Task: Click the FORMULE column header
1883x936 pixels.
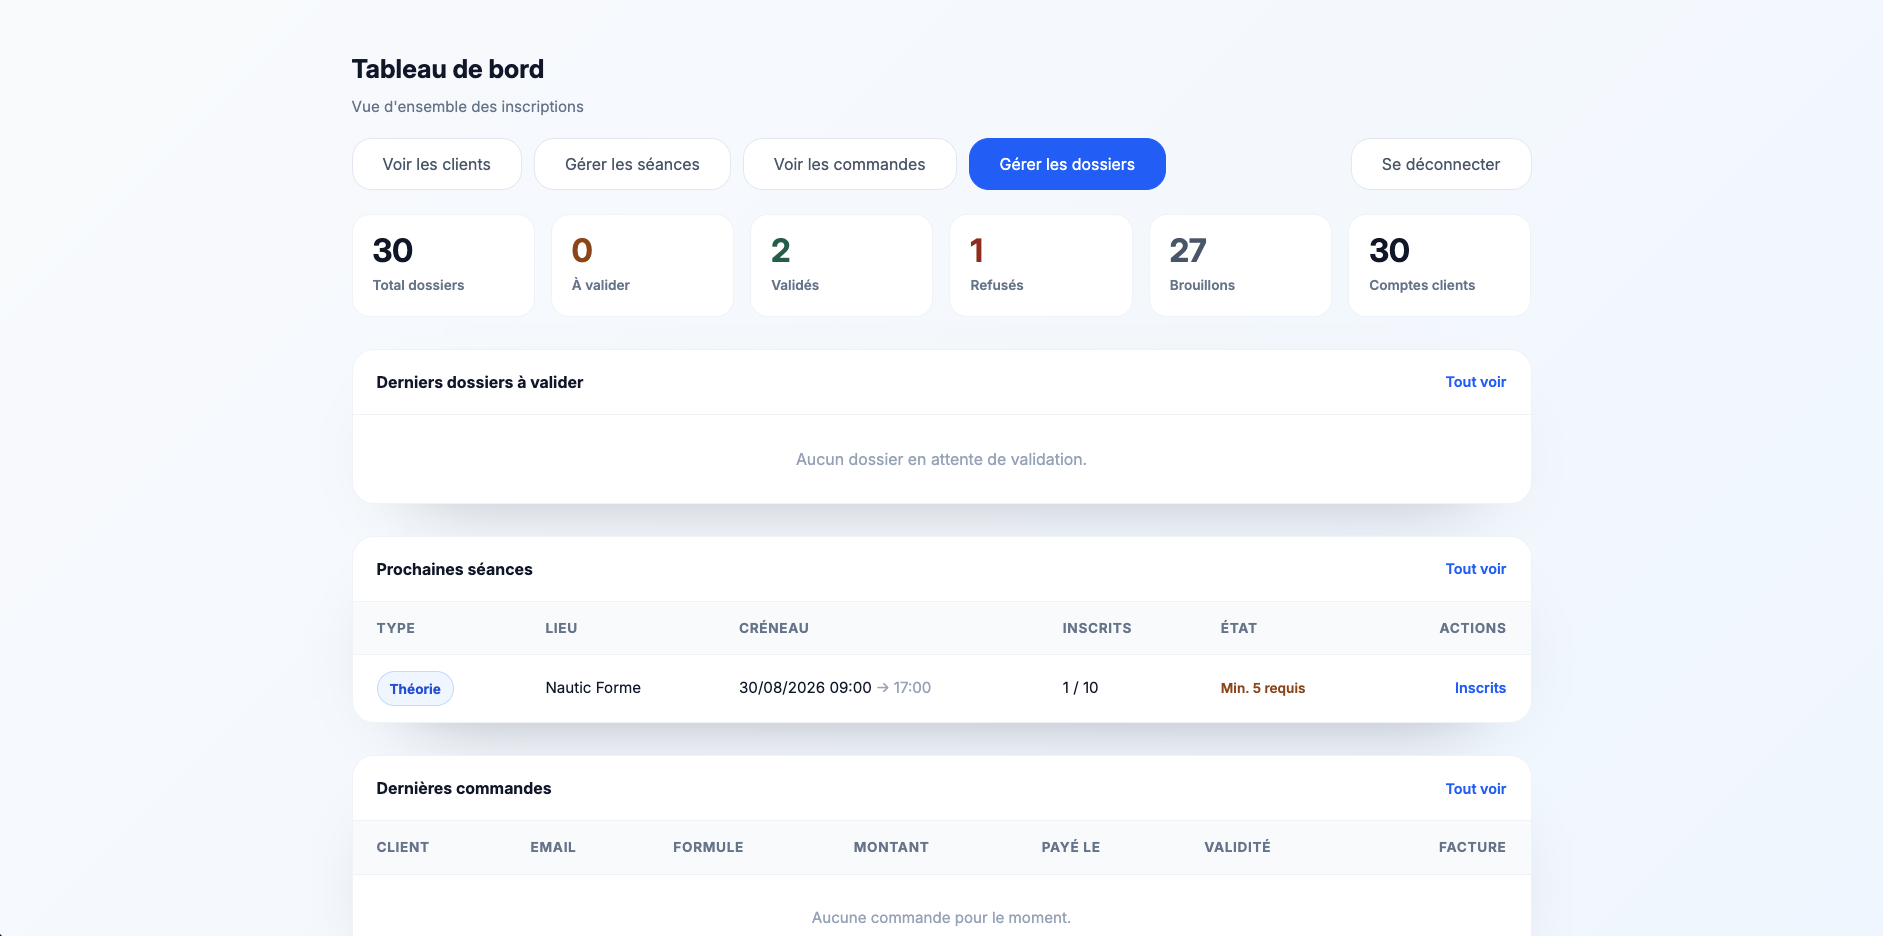Action: (x=708, y=847)
